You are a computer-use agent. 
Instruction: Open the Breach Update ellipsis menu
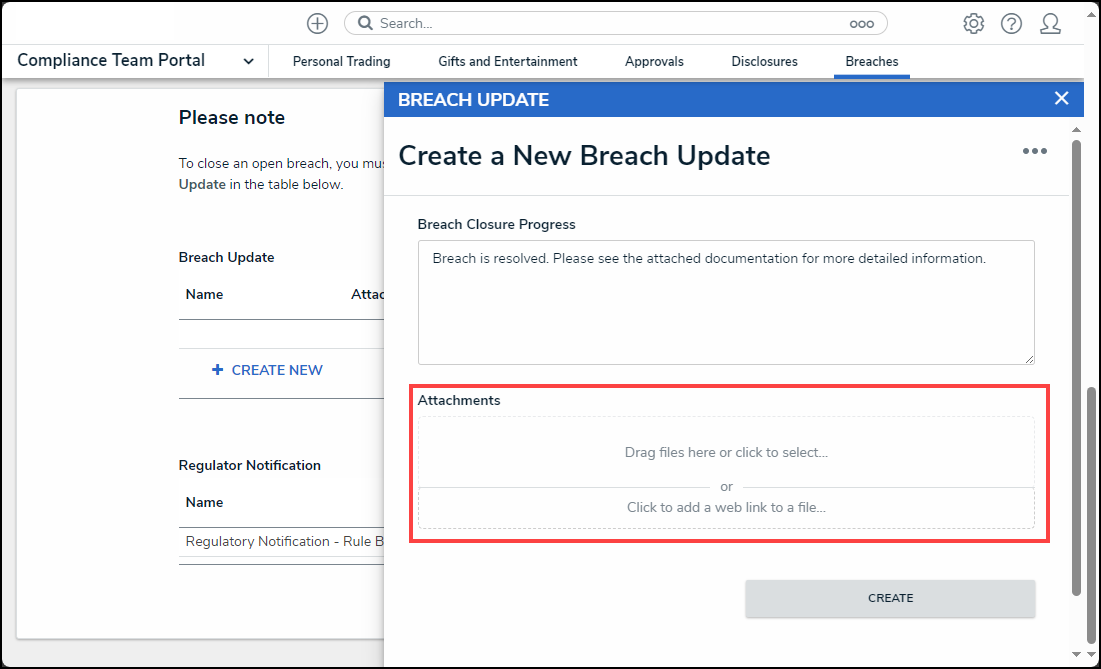(1034, 151)
